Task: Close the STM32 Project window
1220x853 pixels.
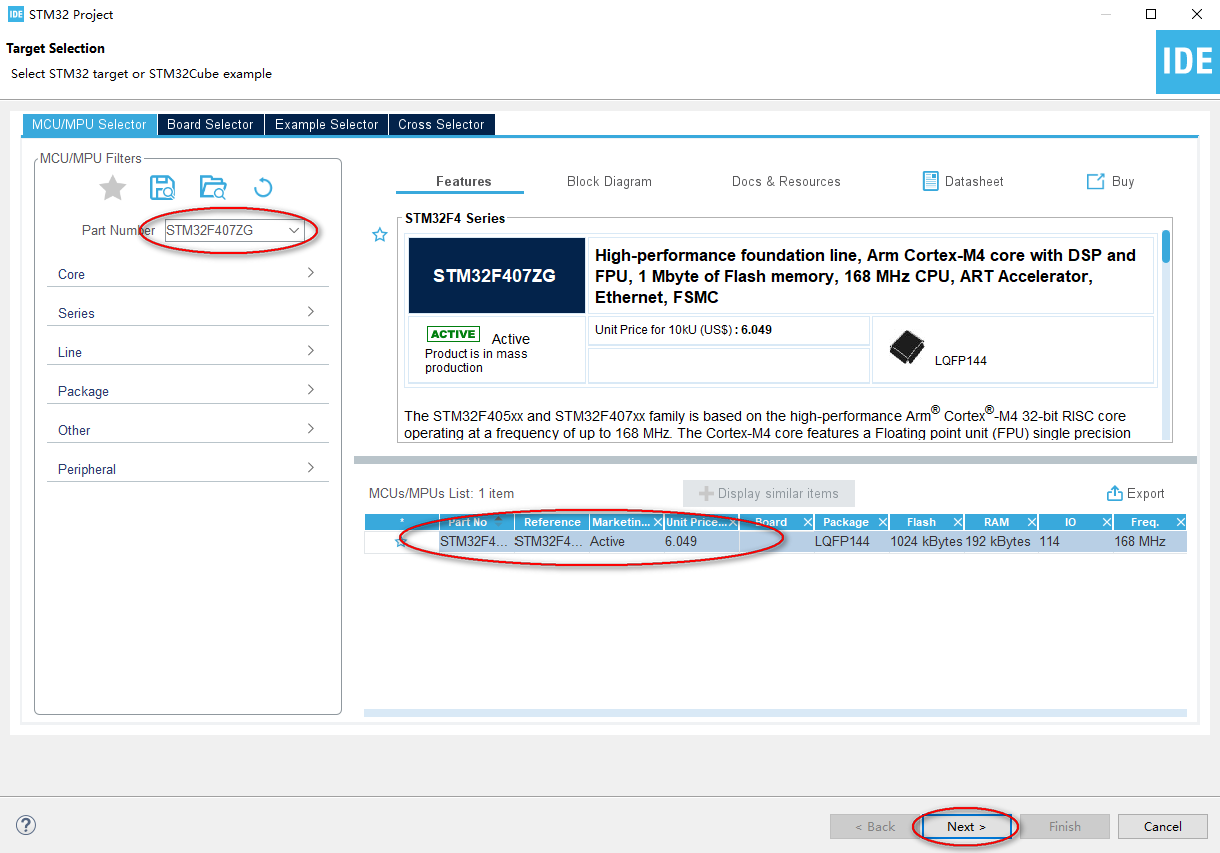Action: pos(1197,14)
